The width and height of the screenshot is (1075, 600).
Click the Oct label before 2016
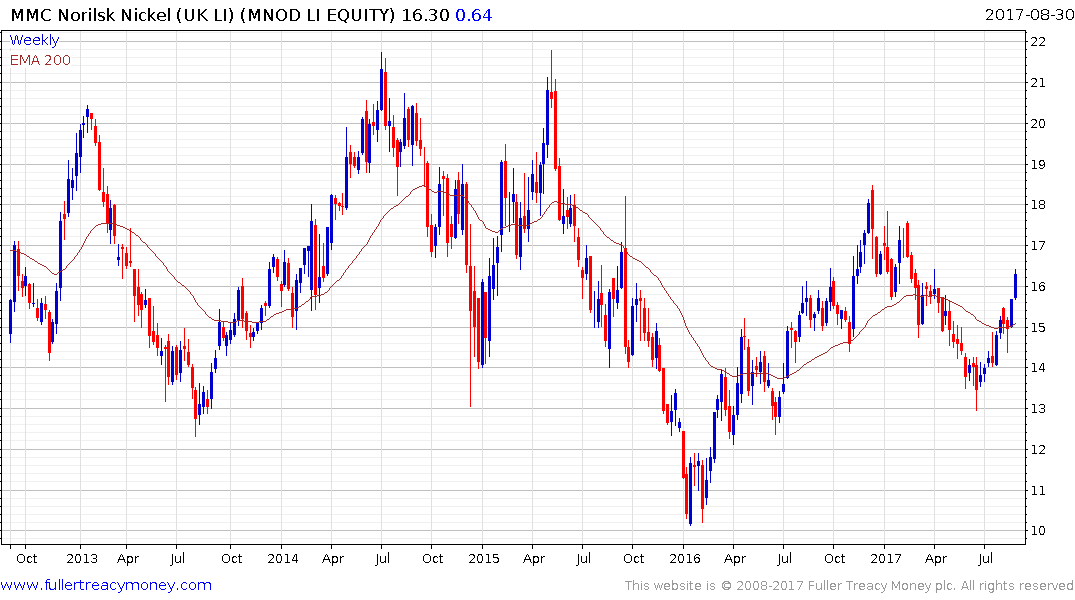pyautogui.click(x=633, y=558)
